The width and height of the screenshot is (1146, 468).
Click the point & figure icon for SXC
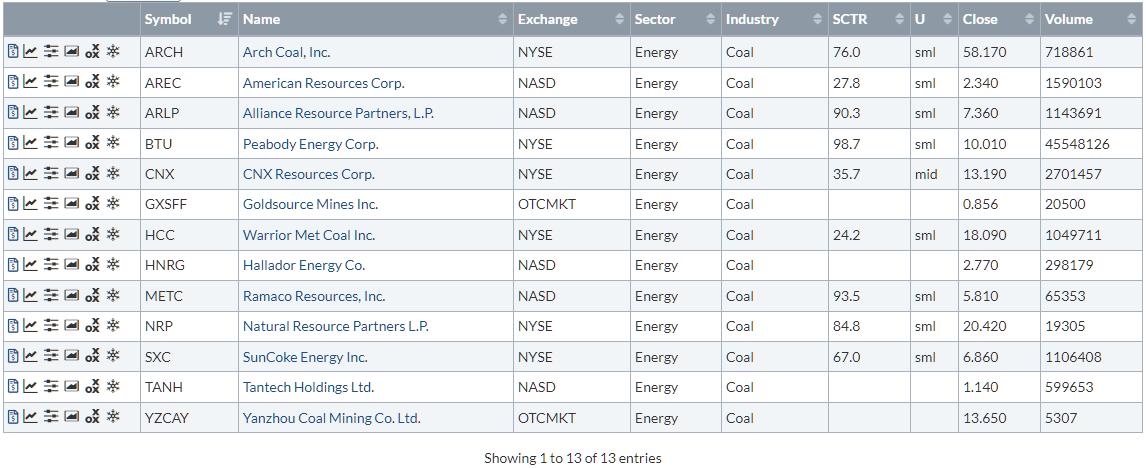[x=93, y=357]
